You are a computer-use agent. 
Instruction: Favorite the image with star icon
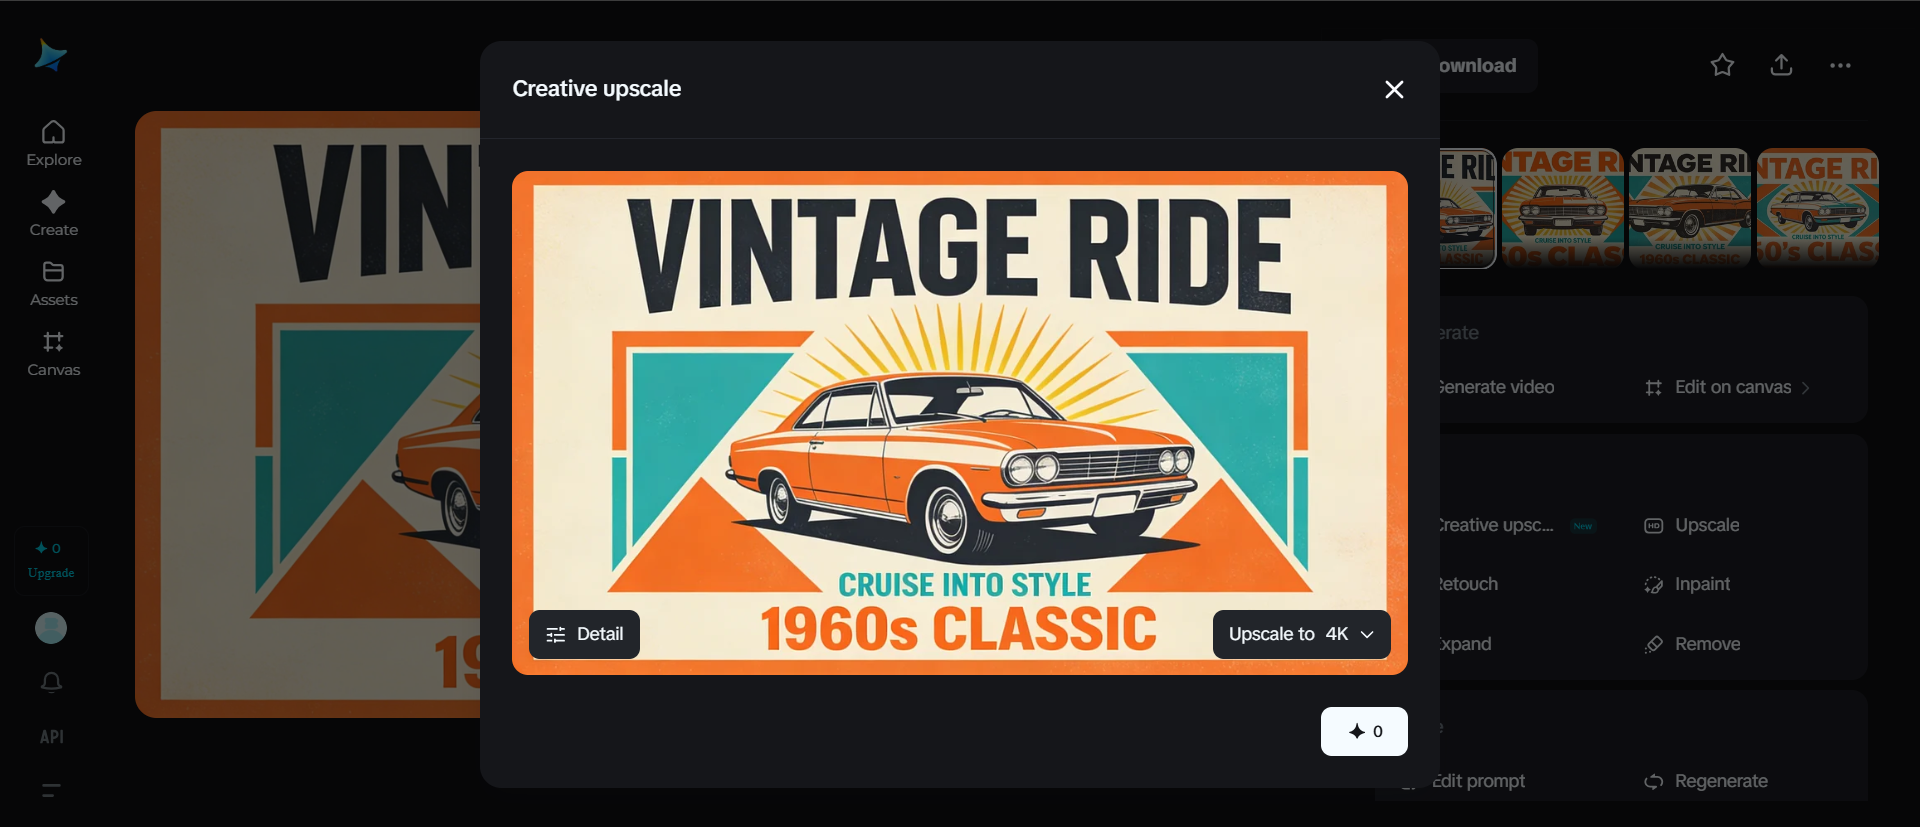click(x=1722, y=66)
